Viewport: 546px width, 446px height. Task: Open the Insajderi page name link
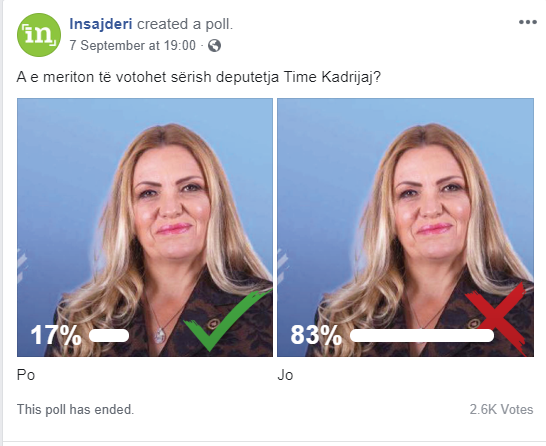pos(101,24)
